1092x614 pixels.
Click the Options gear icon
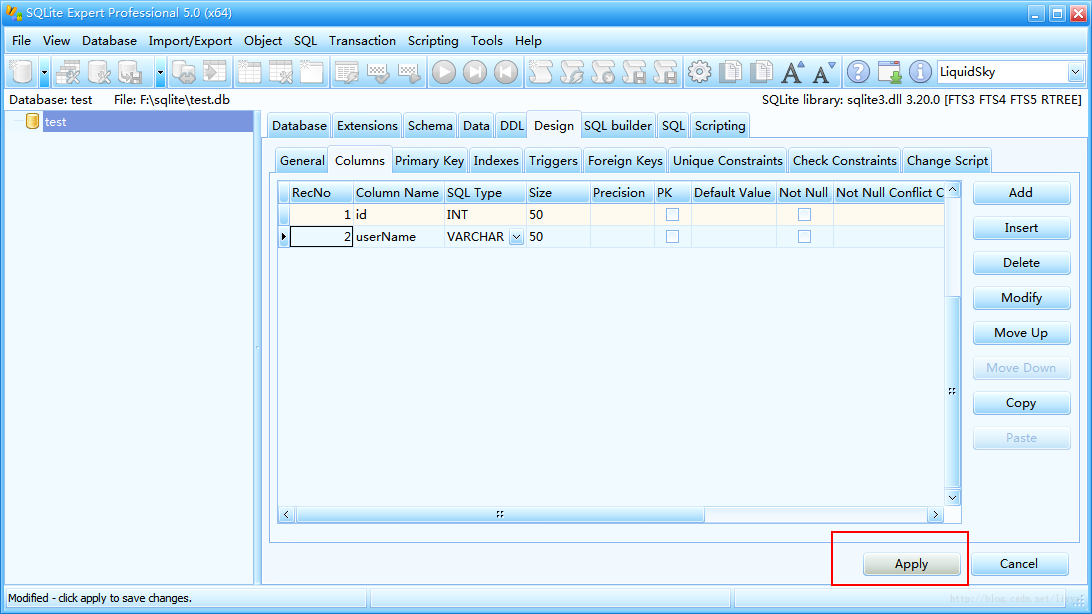[699, 72]
